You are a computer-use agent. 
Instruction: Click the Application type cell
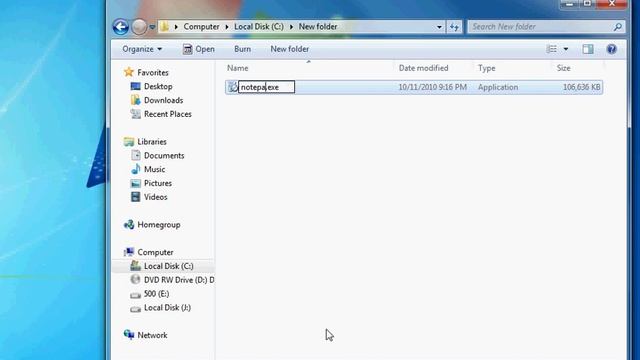(498, 87)
